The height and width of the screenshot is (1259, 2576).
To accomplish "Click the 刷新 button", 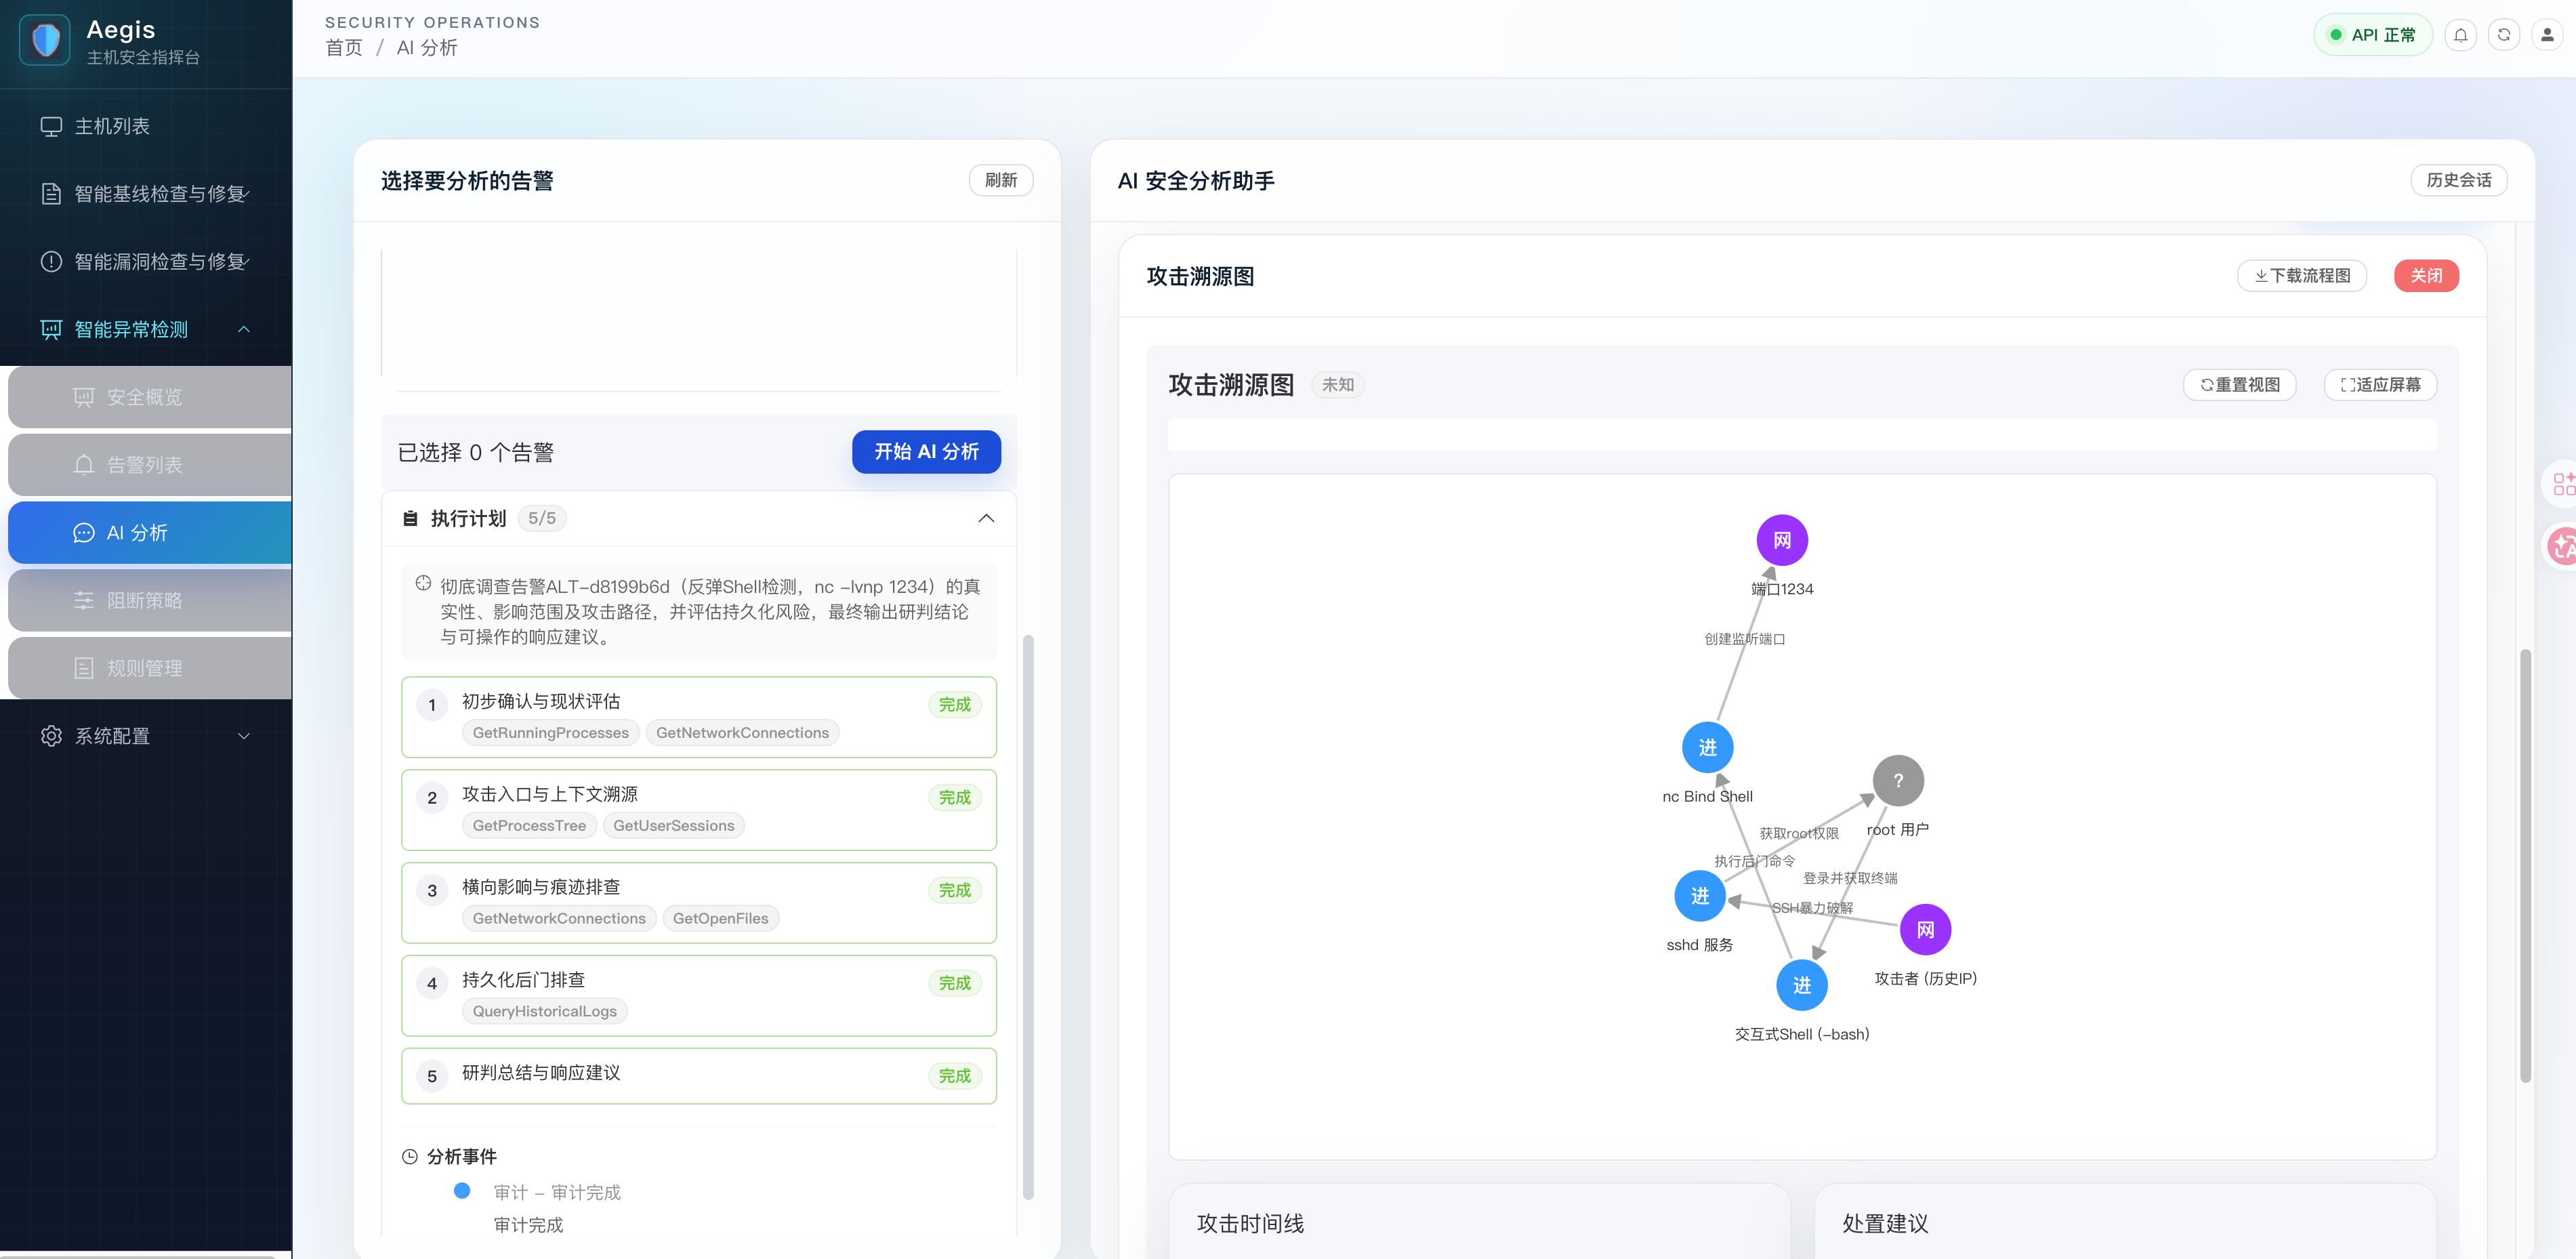I will click(1001, 180).
